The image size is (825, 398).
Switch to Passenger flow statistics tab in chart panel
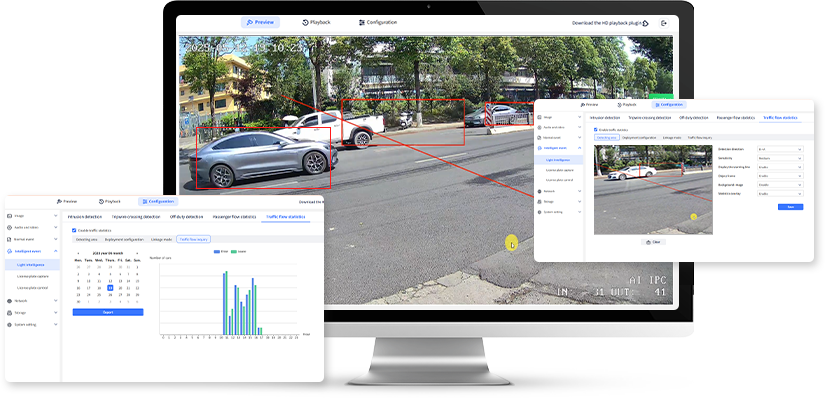pyautogui.click(x=234, y=217)
